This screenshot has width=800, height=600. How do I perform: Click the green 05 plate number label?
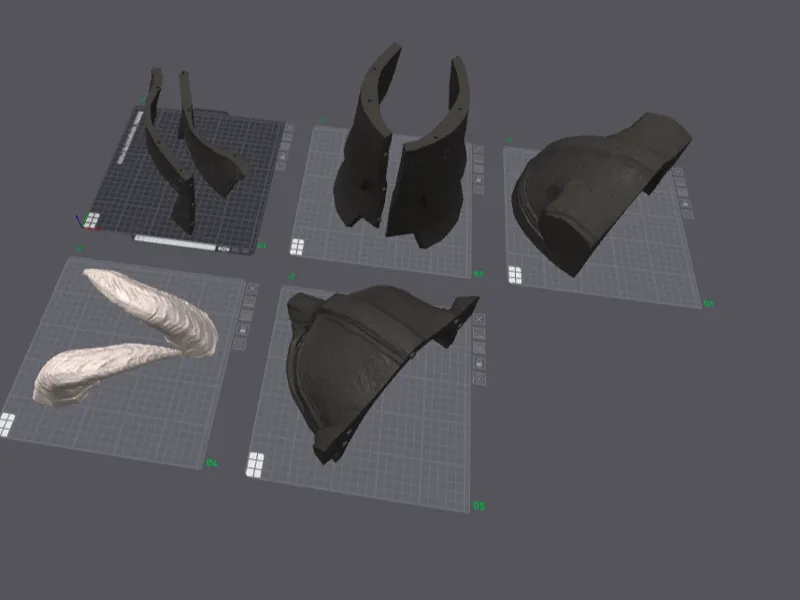(479, 506)
